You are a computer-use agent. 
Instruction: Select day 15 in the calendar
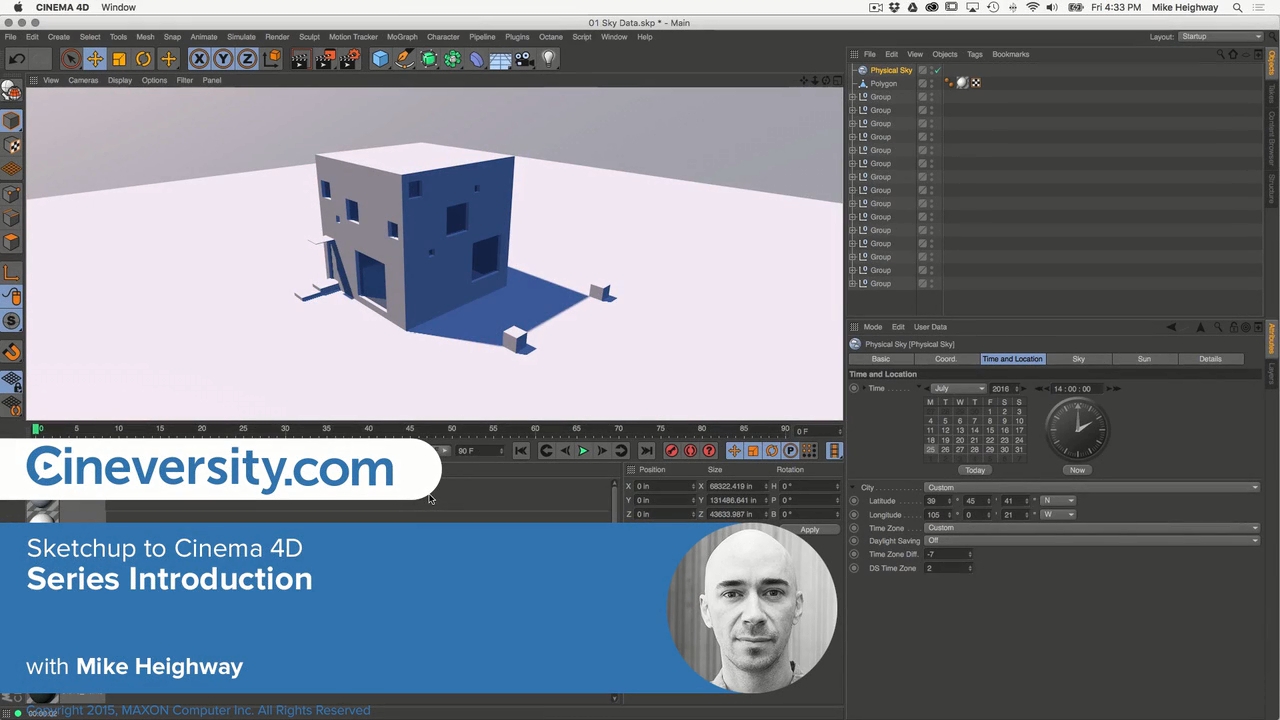point(990,431)
